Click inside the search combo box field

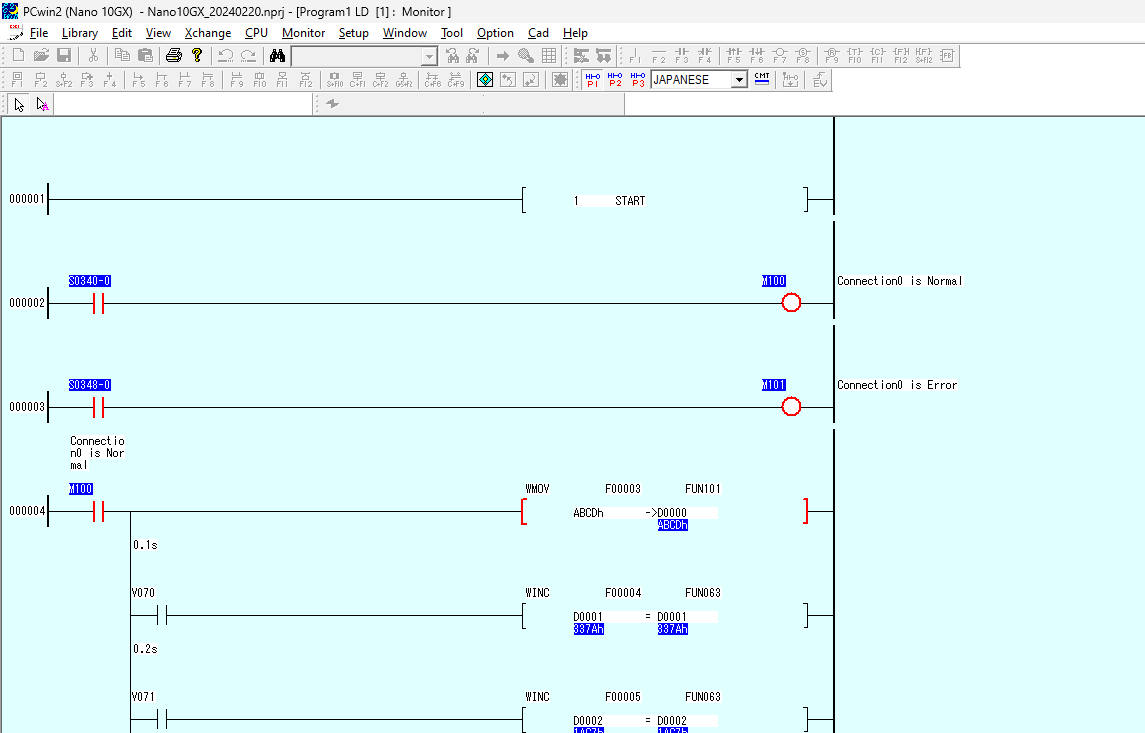(x=356, y=56)
